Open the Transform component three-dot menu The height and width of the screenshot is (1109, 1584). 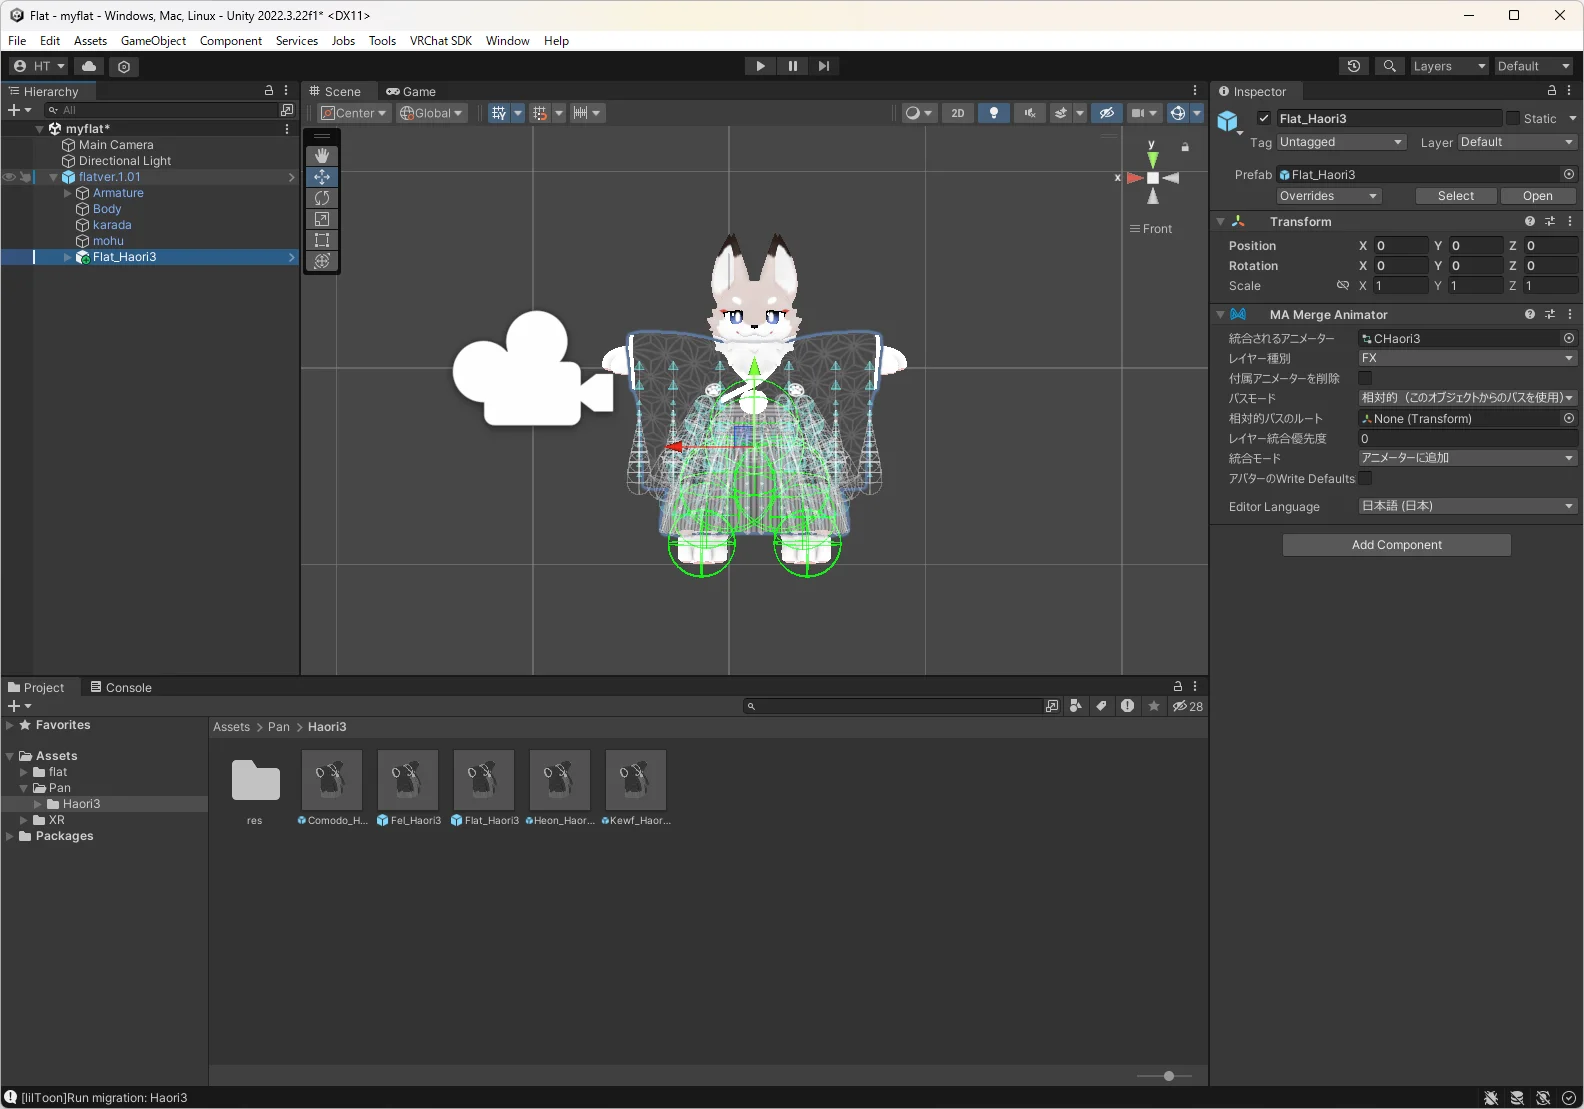tap(1570, 221)
